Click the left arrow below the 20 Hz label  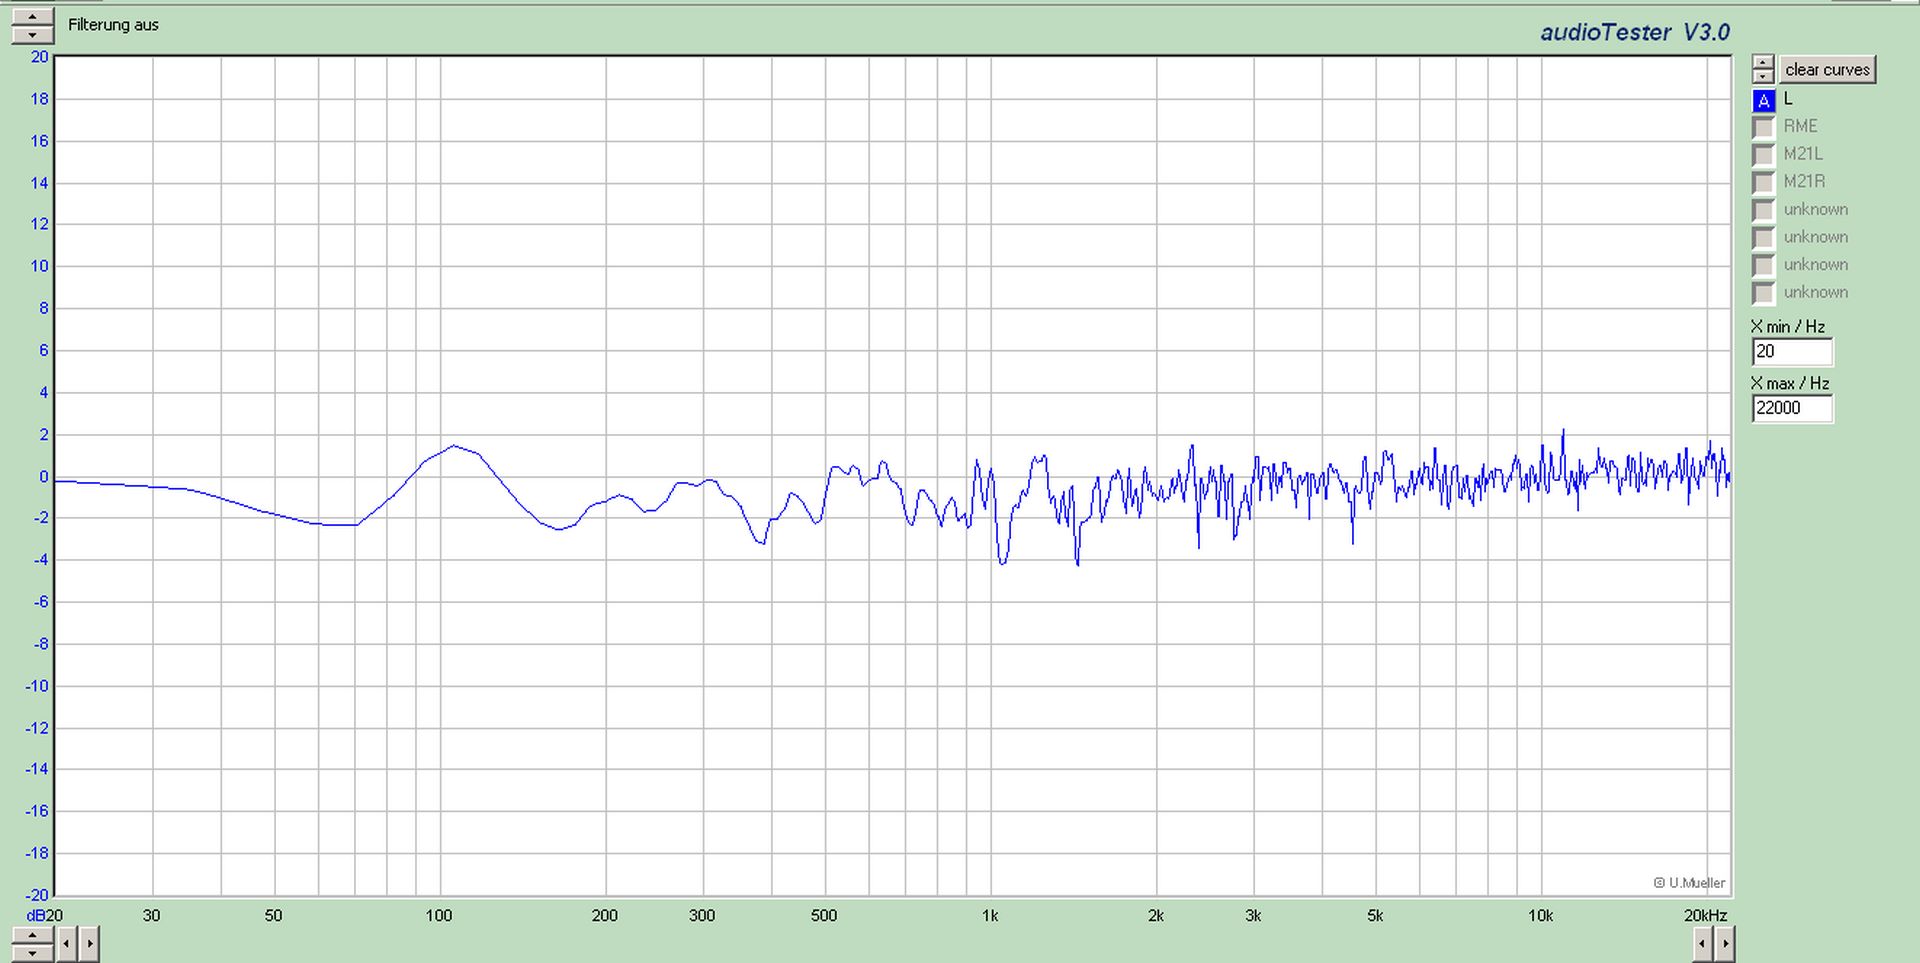66,943
